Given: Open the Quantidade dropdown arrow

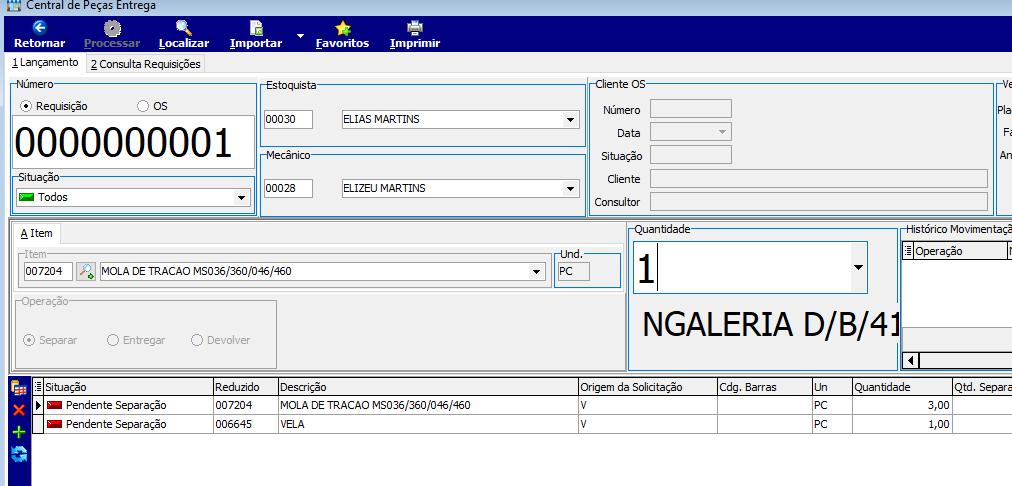Looking at the screenshot, I should [858, 267].
